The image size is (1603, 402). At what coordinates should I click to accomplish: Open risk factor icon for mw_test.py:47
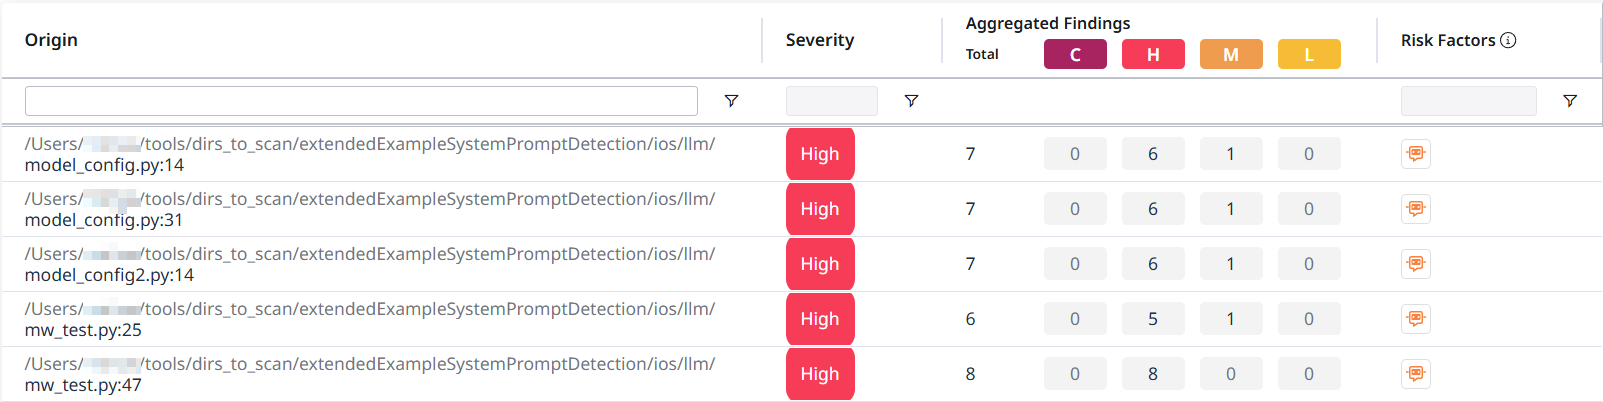click(x=1416, y=374)
